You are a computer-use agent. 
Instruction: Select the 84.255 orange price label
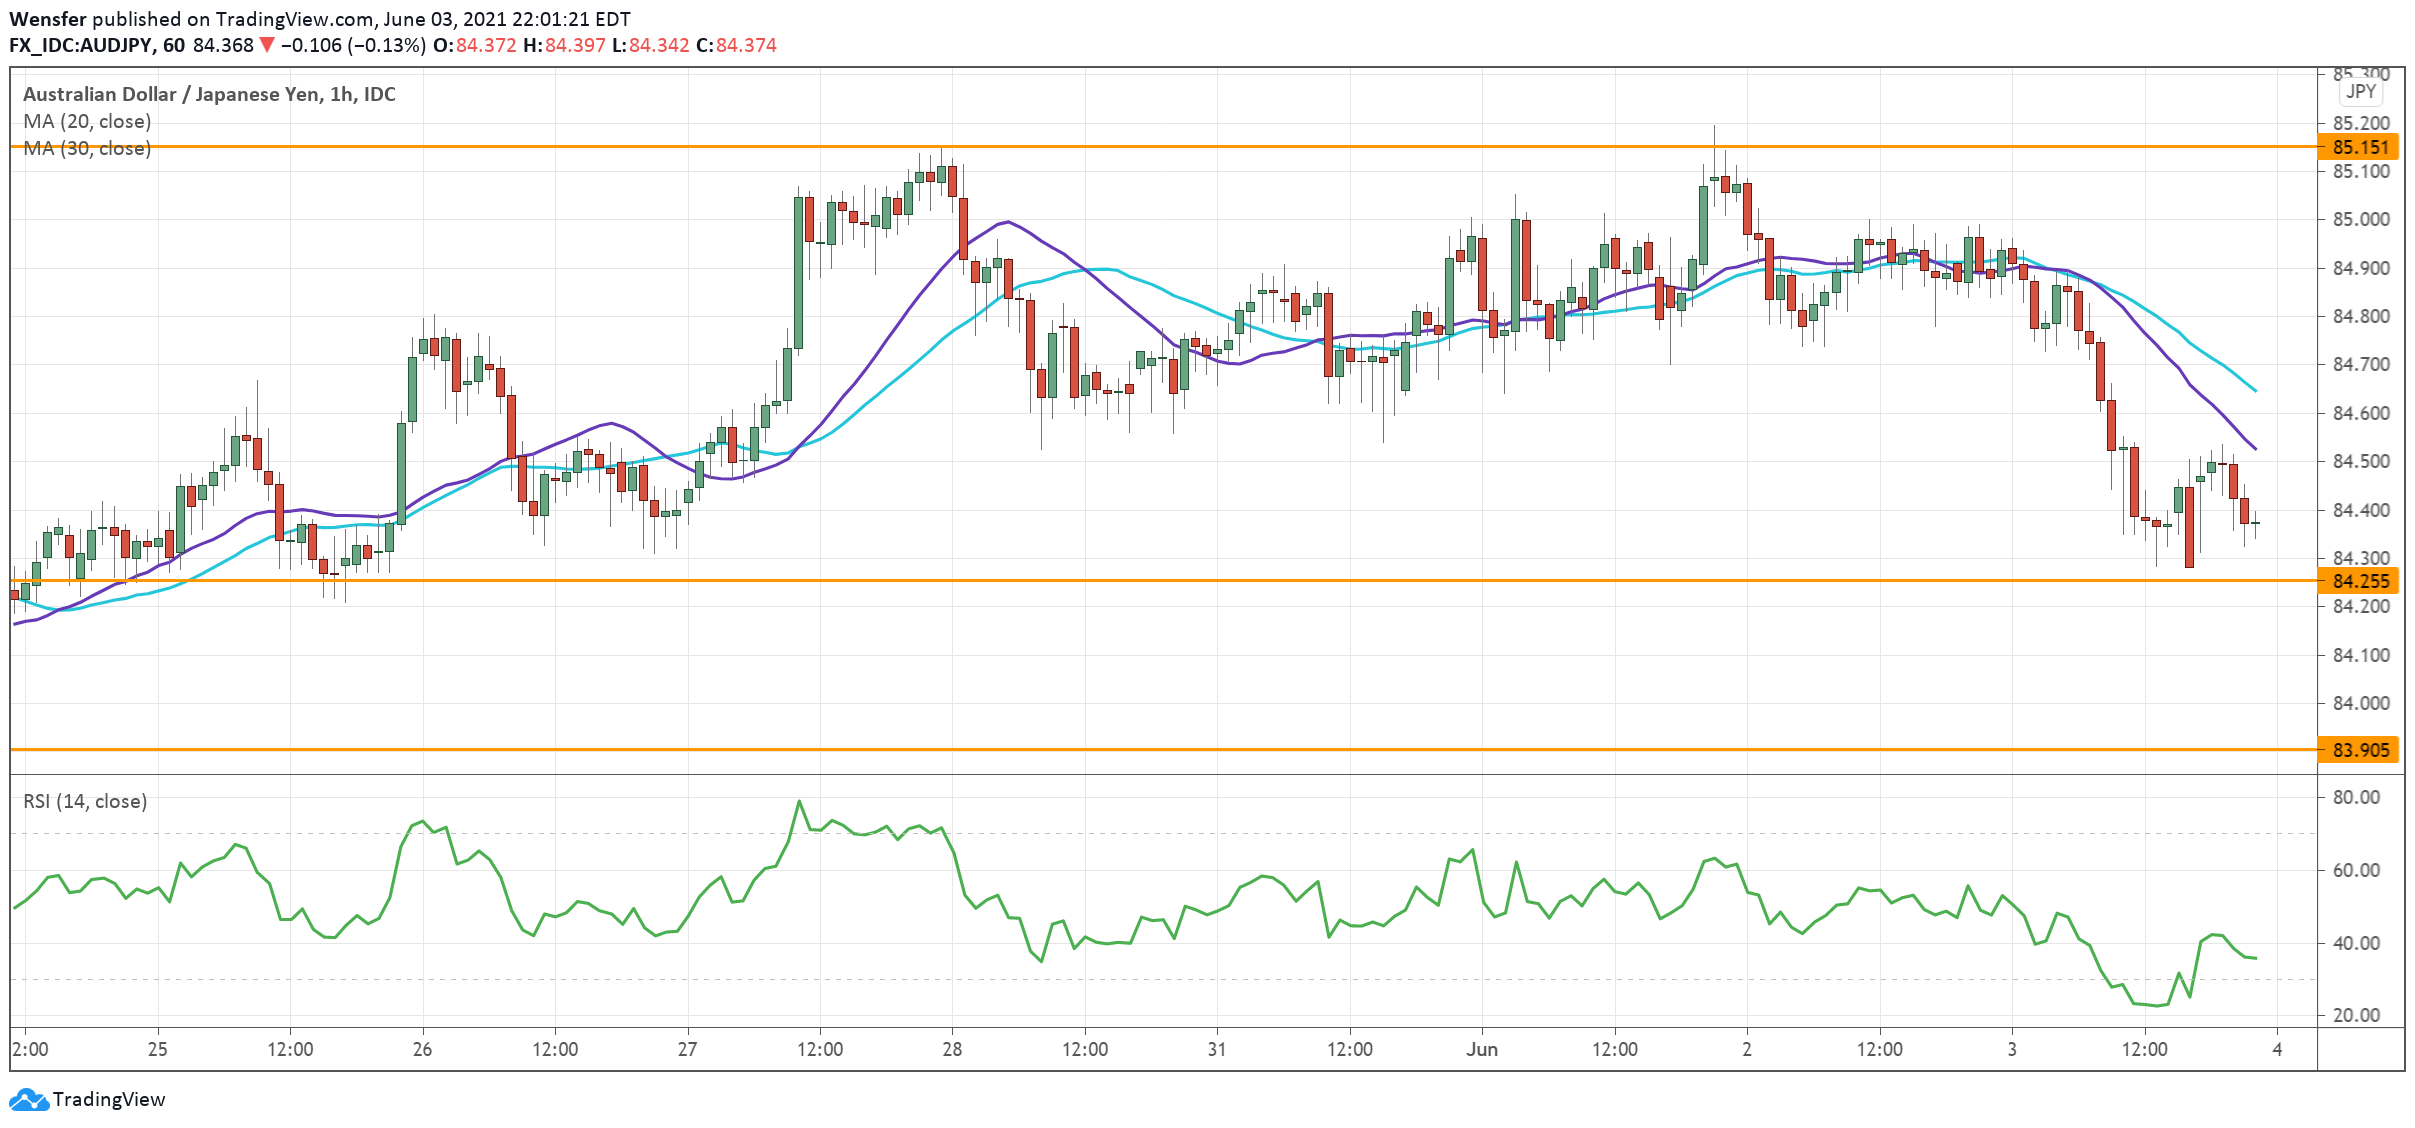click(x=2358, y=581)
